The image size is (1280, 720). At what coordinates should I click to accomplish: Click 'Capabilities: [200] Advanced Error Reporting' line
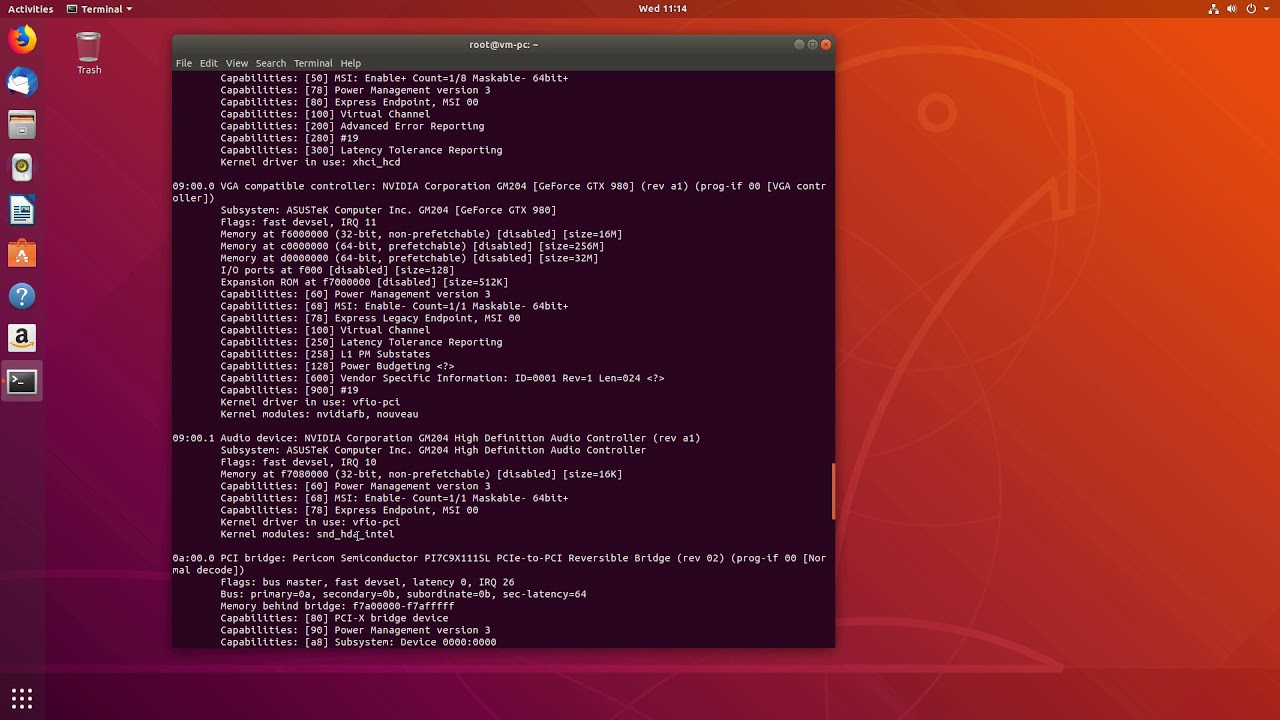[352, 126]
